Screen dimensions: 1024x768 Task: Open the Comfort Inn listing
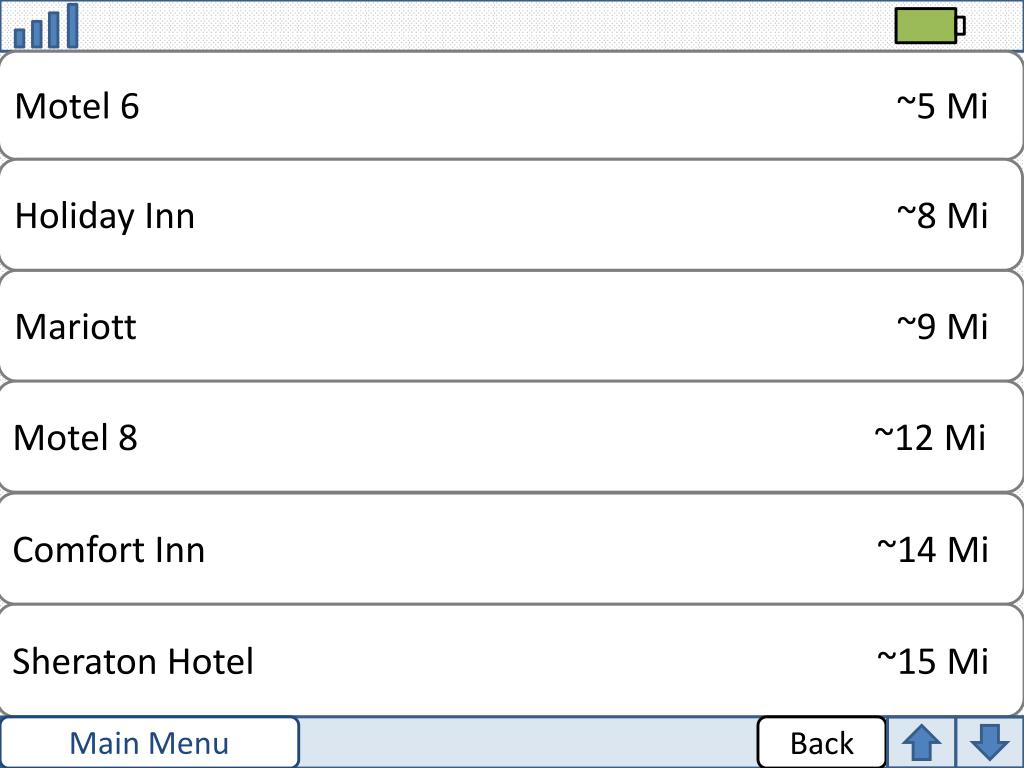tap(511, 549)
